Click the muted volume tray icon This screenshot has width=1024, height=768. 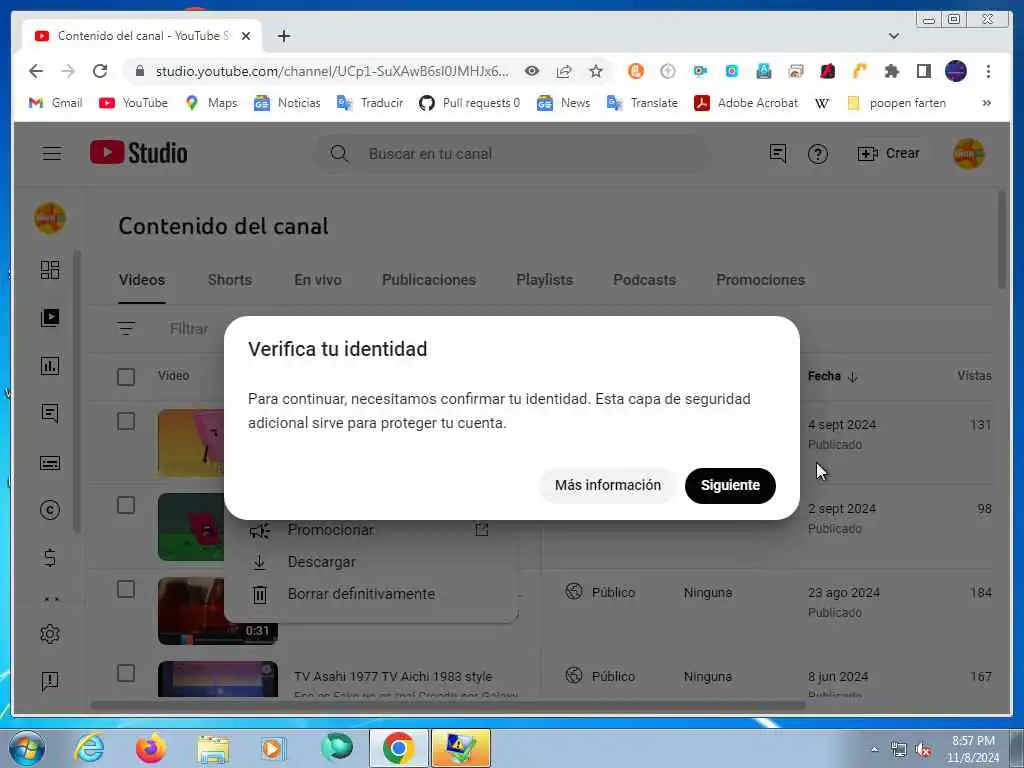(923, 750)
